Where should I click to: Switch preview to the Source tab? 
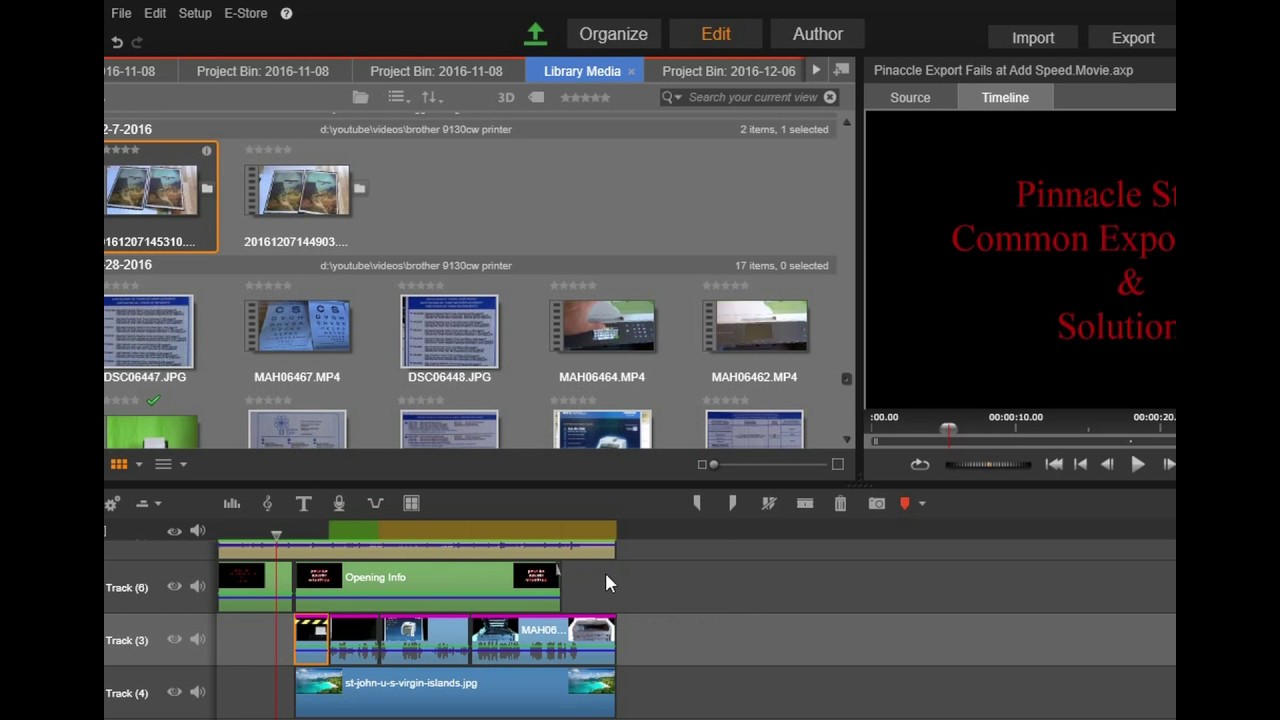click(910, 97)
